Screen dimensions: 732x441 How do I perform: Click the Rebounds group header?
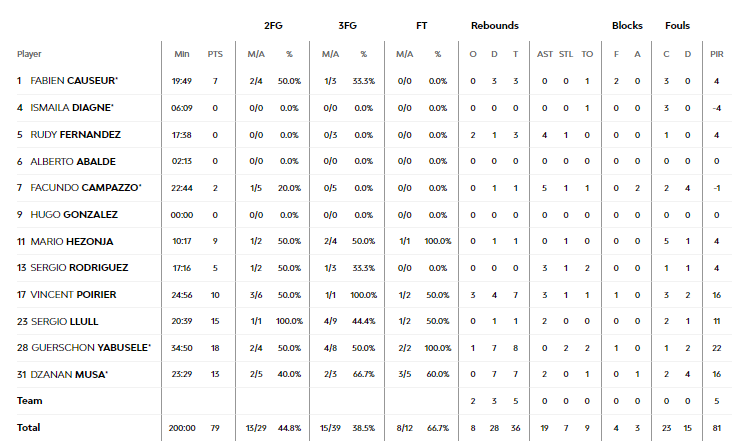(494, 26)
